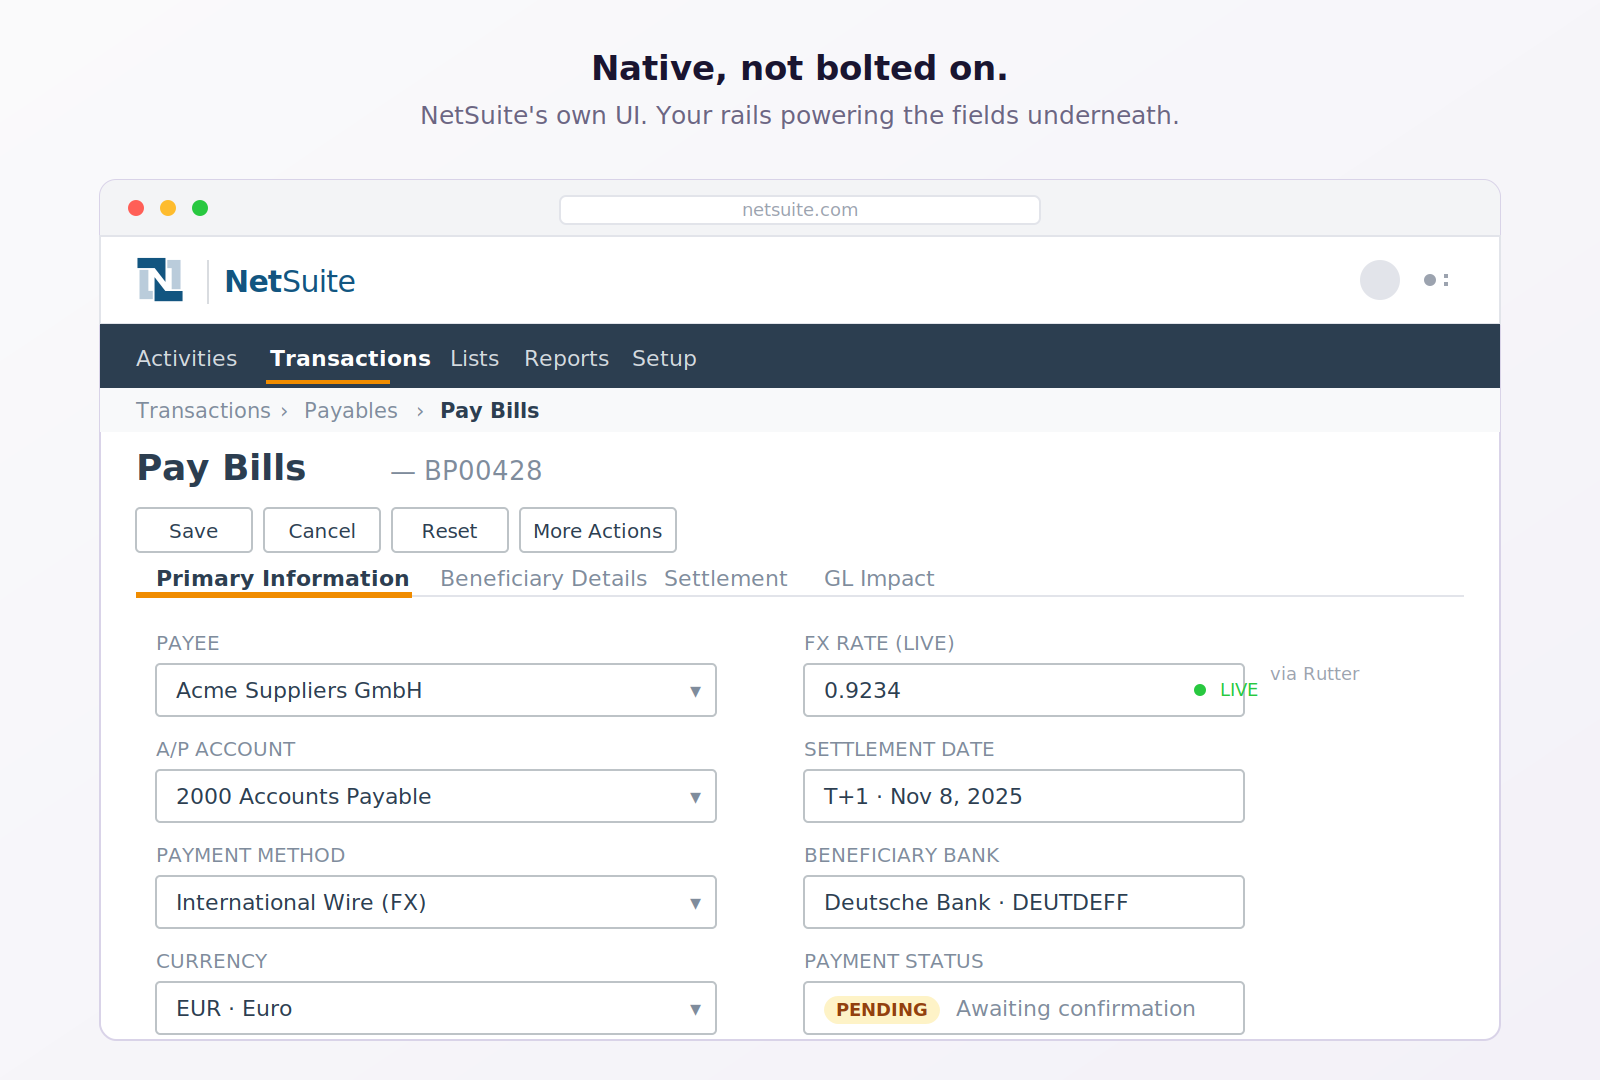Image resolution: width=1600 pixels, height=1080 pixels.
Task: Click the Cancel button
Action: point(322,530)
